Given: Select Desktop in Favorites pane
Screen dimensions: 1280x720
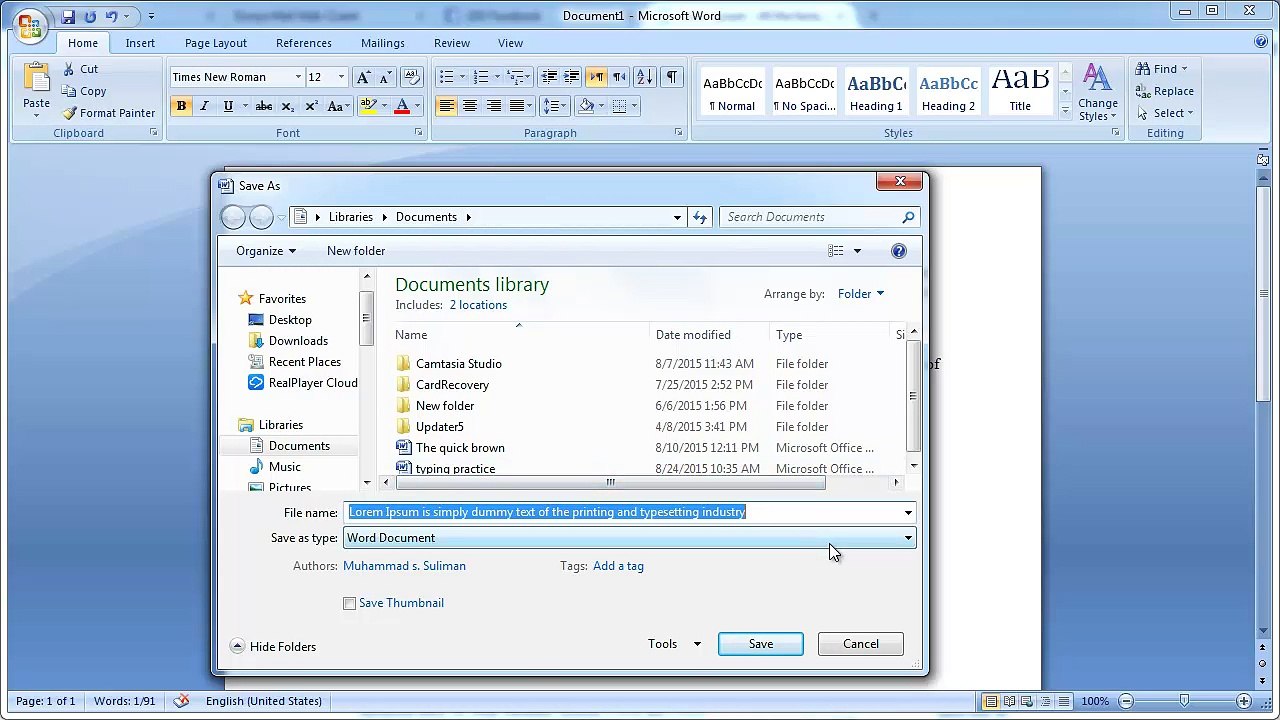Looking at the screenshot, I should [290, 320].
